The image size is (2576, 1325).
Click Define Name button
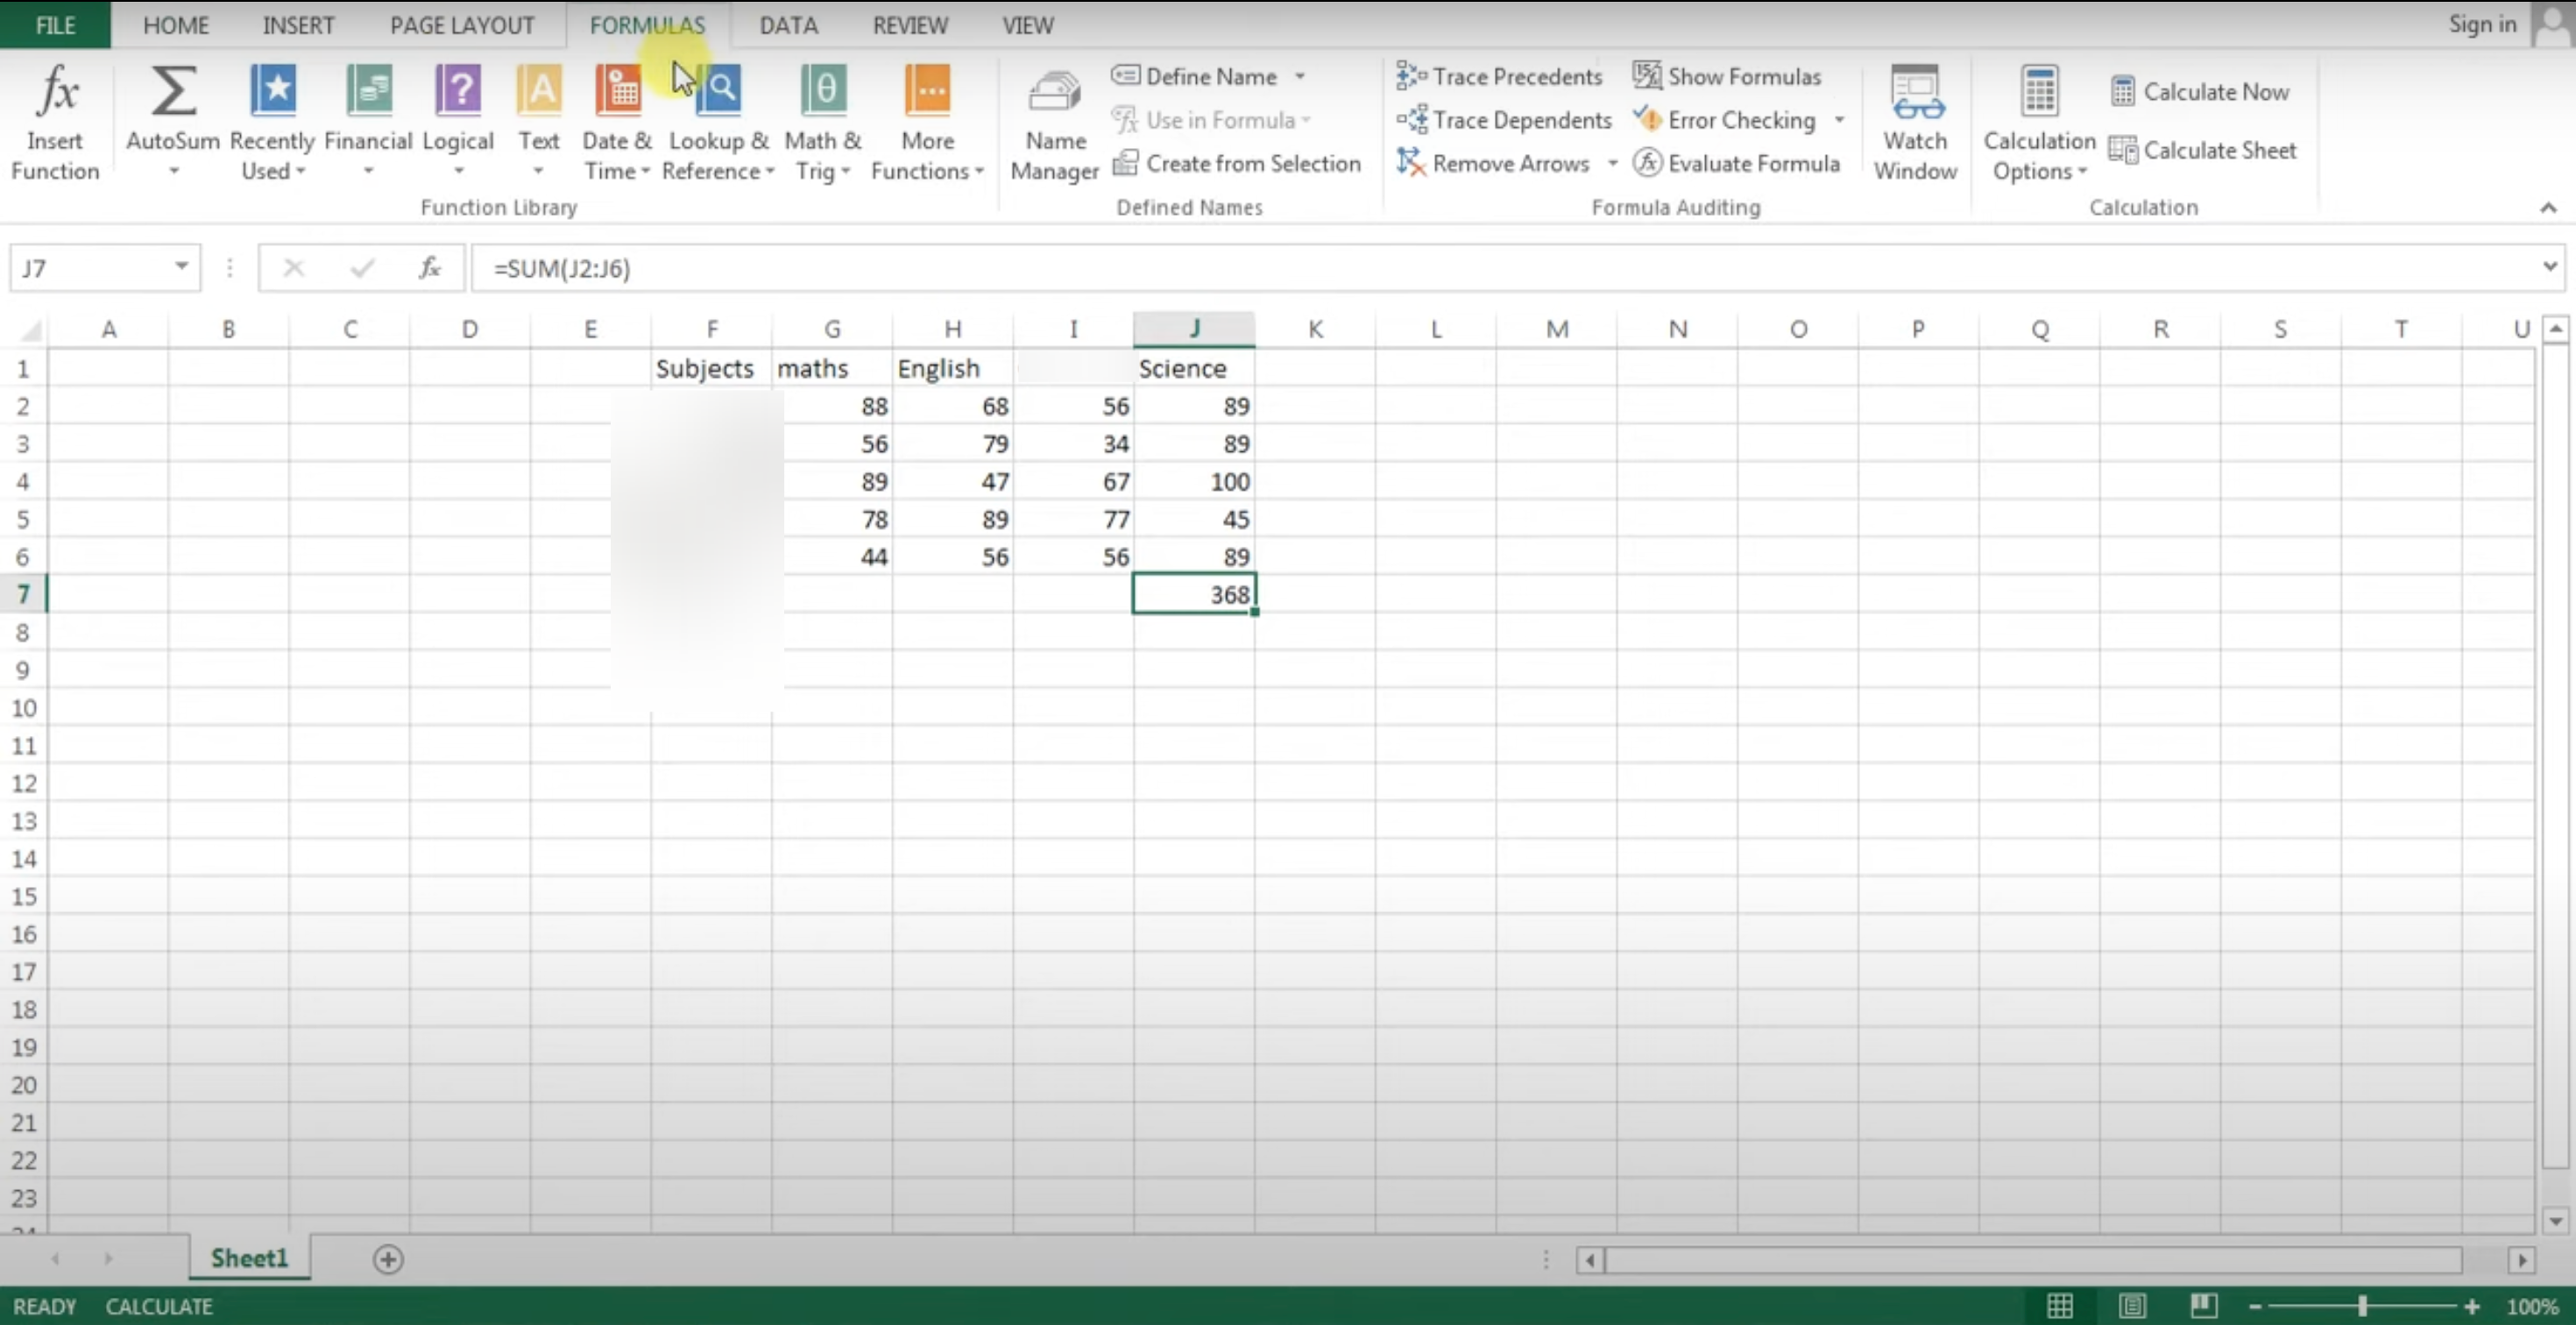point(1194,76)
